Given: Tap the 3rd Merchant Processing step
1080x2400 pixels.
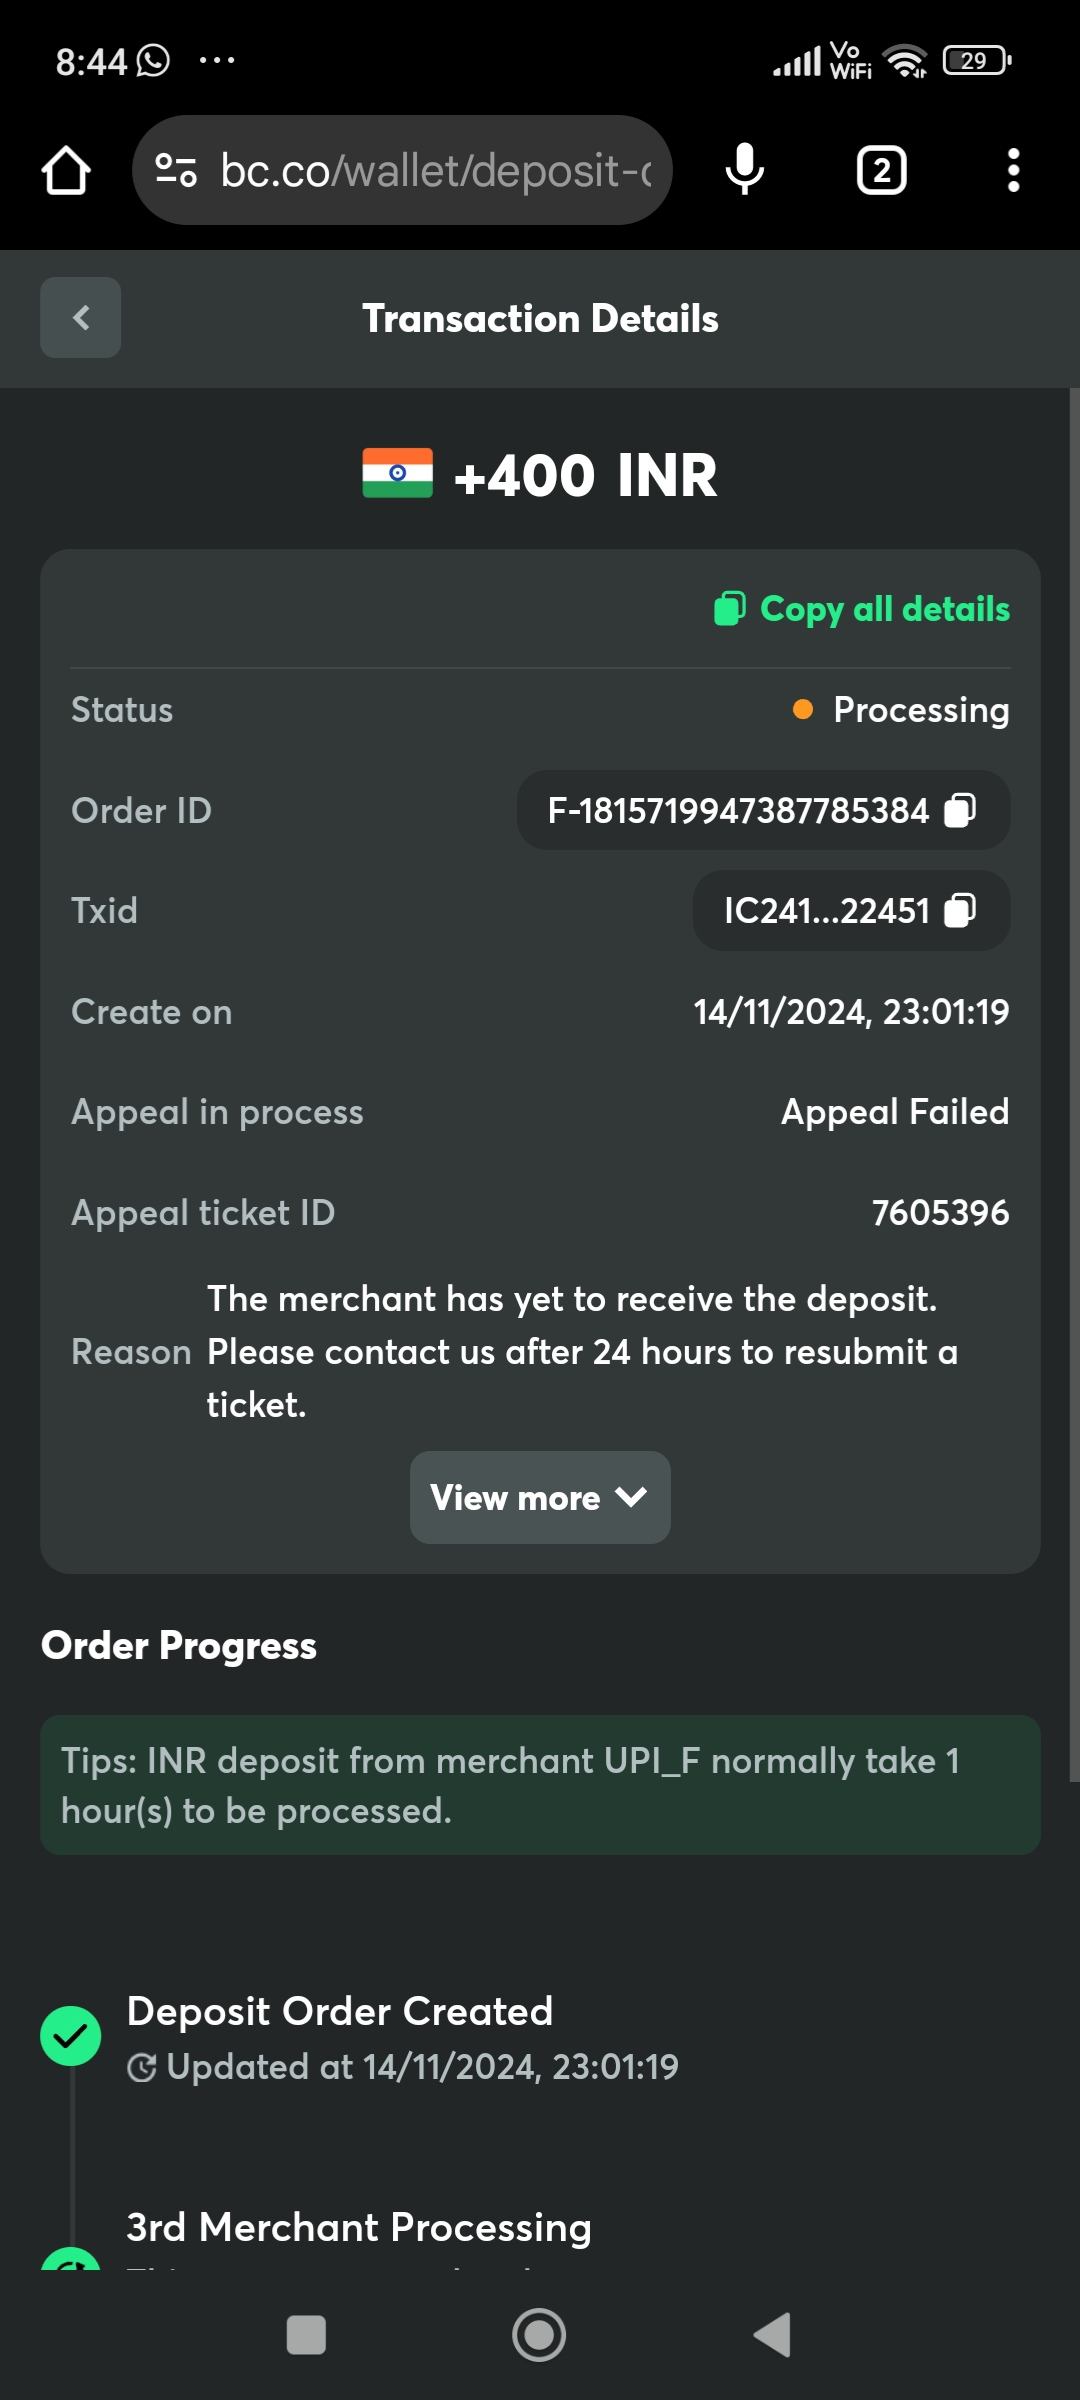Looking at the screenshot, I should point(359,2227).
